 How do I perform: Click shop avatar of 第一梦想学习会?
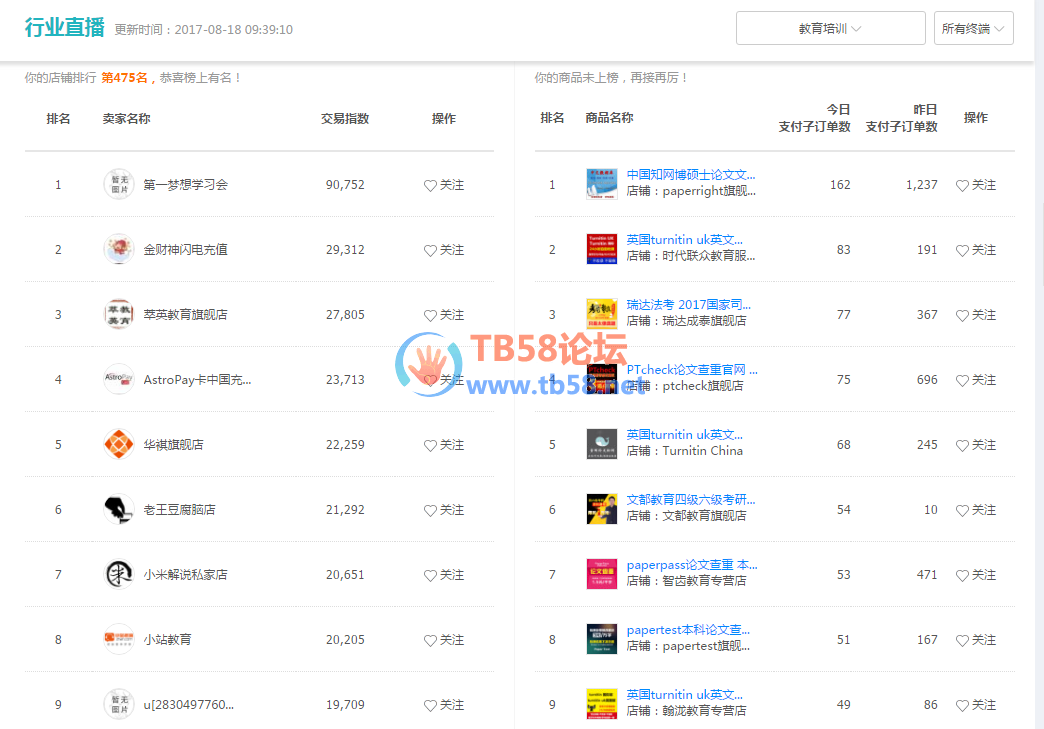(118, 184)
